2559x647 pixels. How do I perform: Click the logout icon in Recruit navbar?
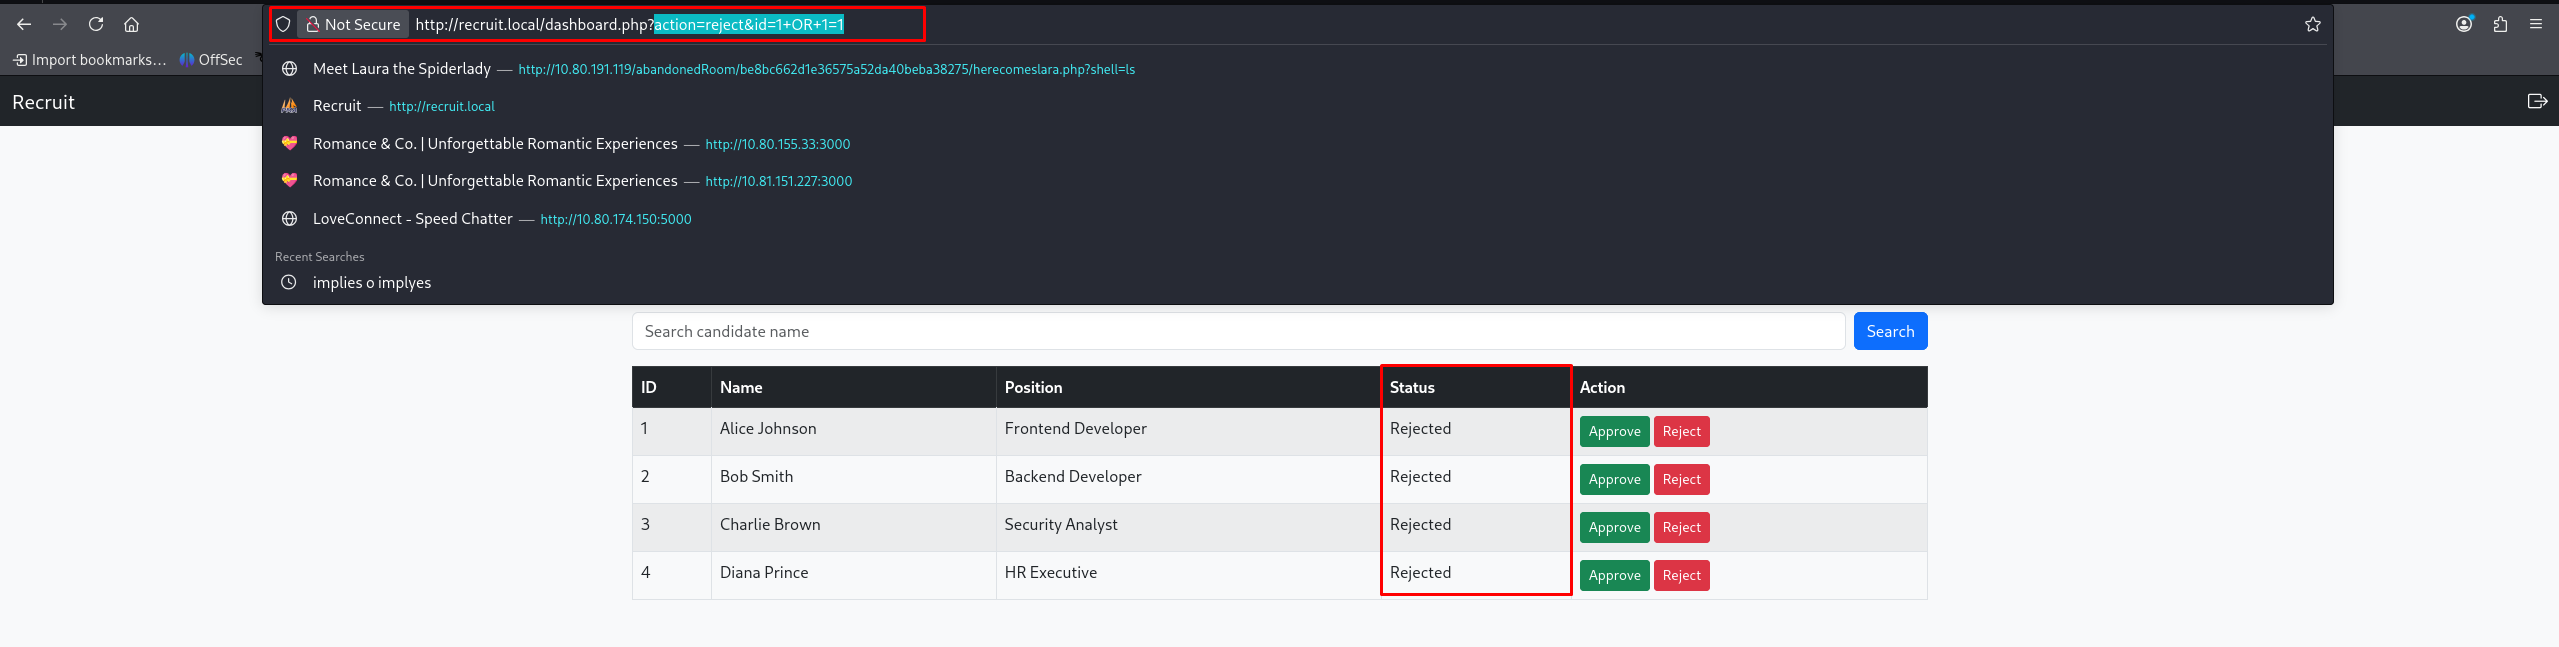(2537, 101)
